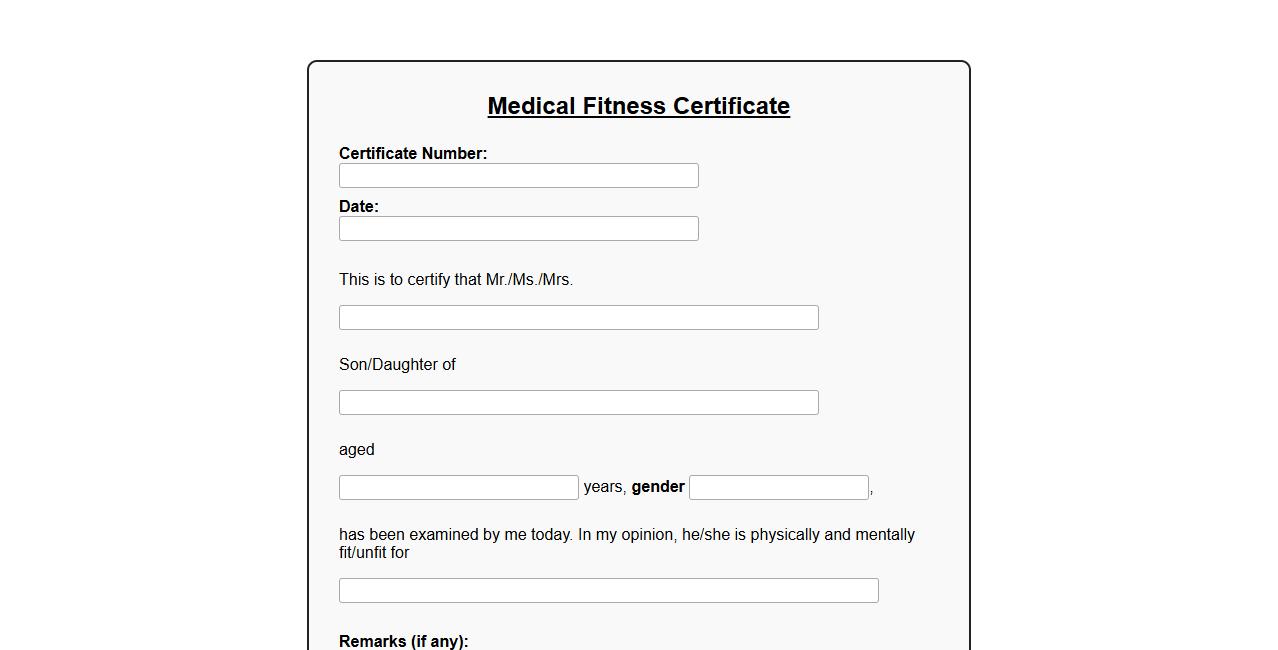Image resolution: width=1278 pixels, height=650 pixels.
Task: Click the 'has been examined by me today' sentence
Action: click(x=626, y=535)
